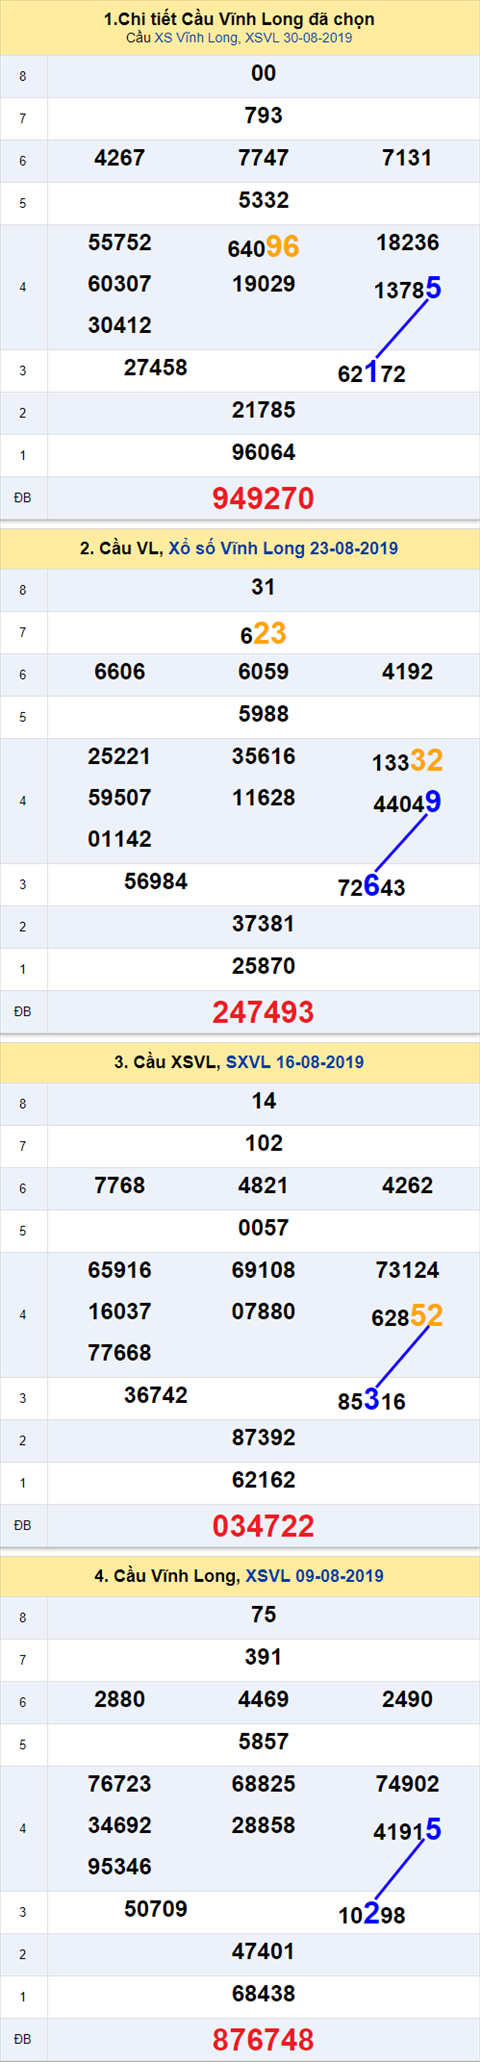Select the number 7768

(x=120, y=1186)
